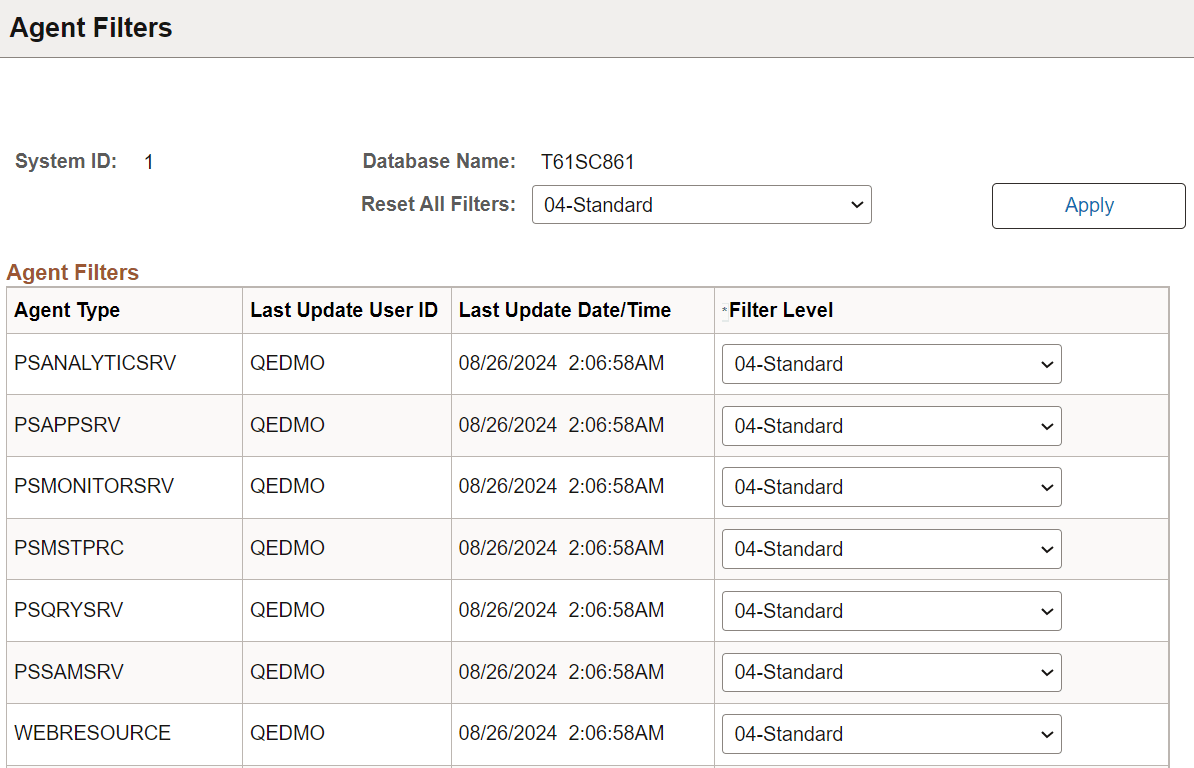Open the Filter Level dropdown for PSMONITORSRV
Screen dimensions: 1194x768
pyautogui.click(x=890, y=487)
